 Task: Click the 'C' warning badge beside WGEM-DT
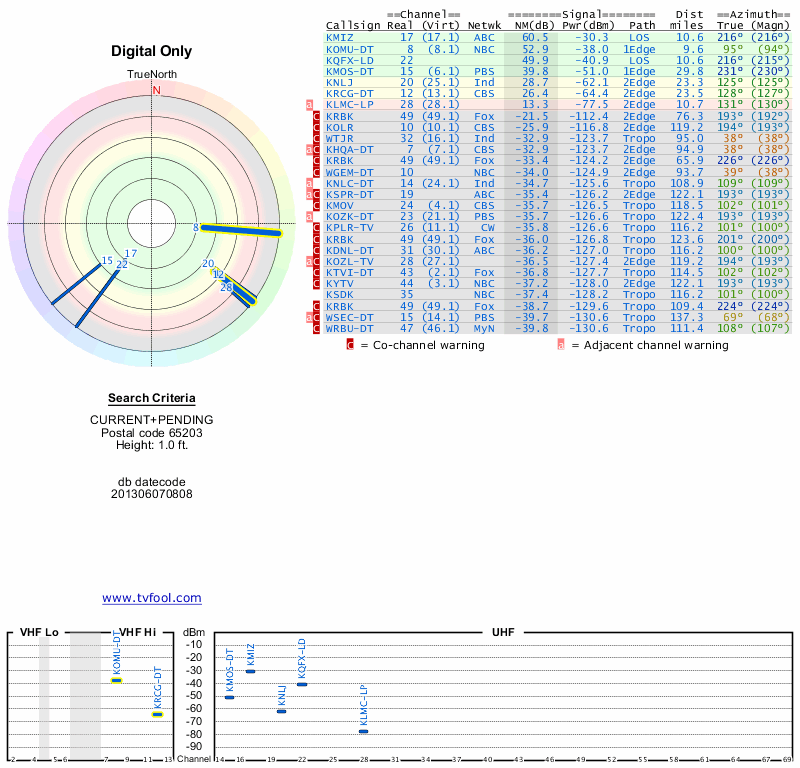tap(316, 172)
